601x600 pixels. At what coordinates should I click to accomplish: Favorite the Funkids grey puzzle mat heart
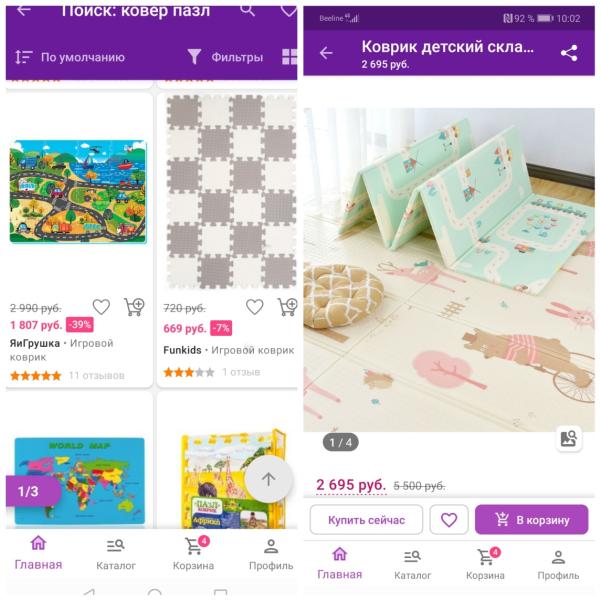coord(255,307)
